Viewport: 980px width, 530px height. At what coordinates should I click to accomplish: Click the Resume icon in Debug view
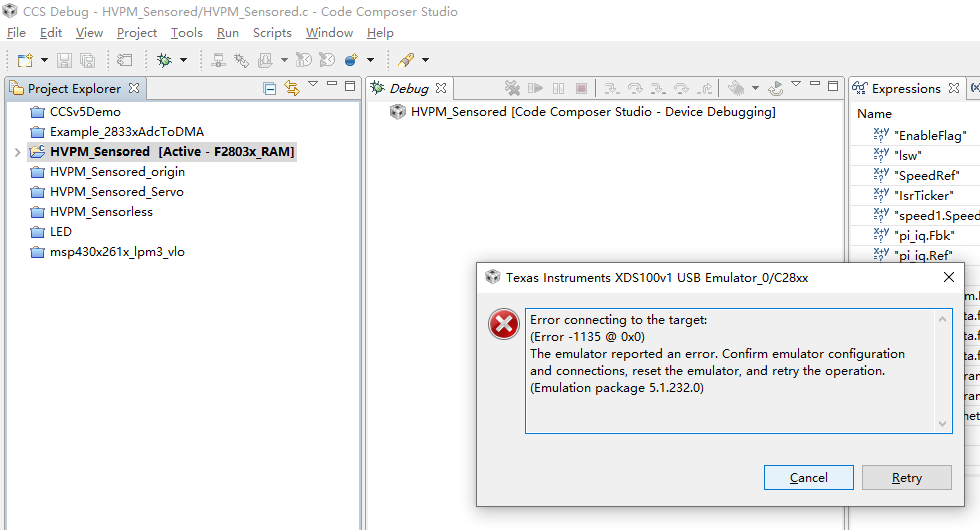[535, 89]
